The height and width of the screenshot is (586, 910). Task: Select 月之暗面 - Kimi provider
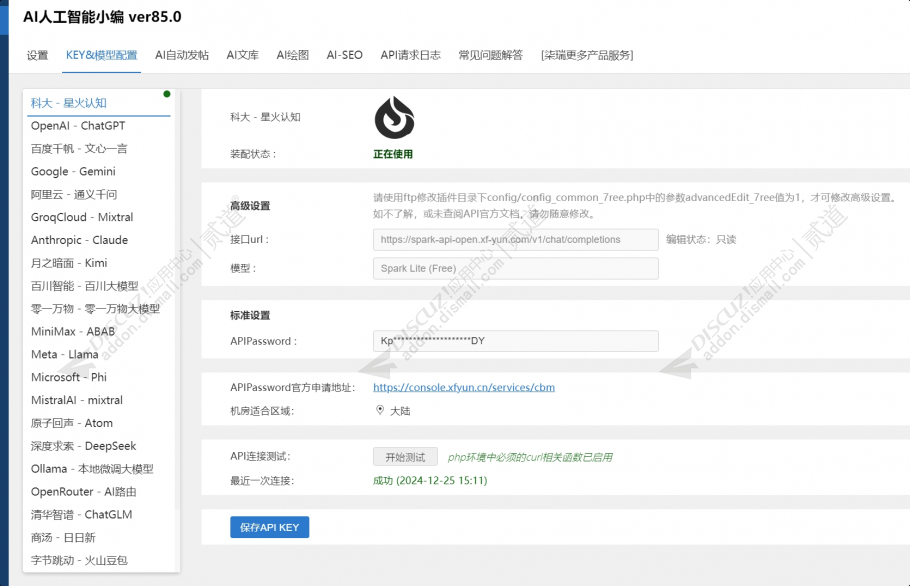click(x=69, y=263)
